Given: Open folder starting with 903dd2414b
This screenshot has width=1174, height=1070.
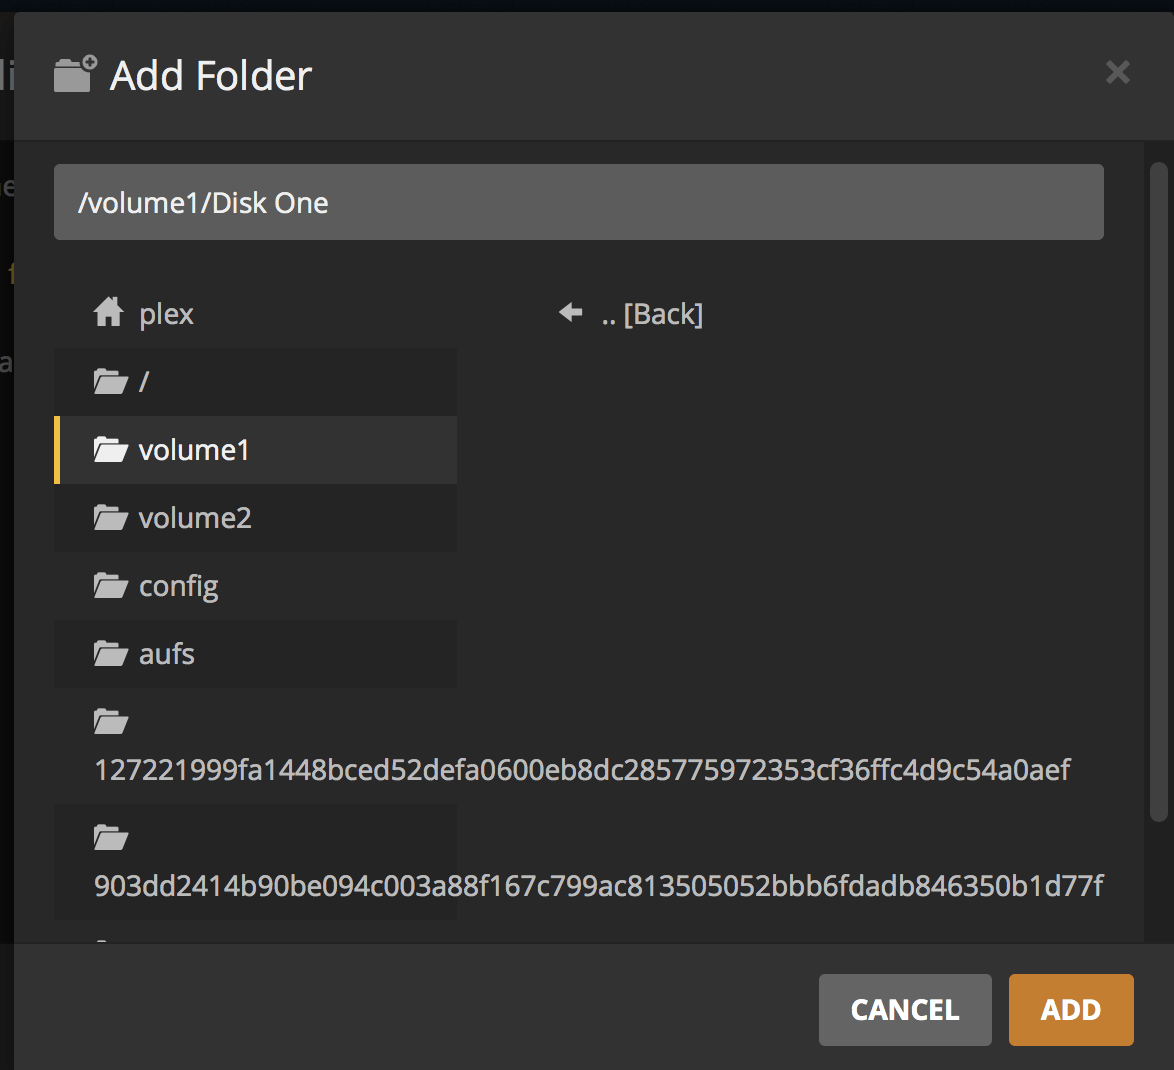Looking at the screenshot, I should (598, 886).
